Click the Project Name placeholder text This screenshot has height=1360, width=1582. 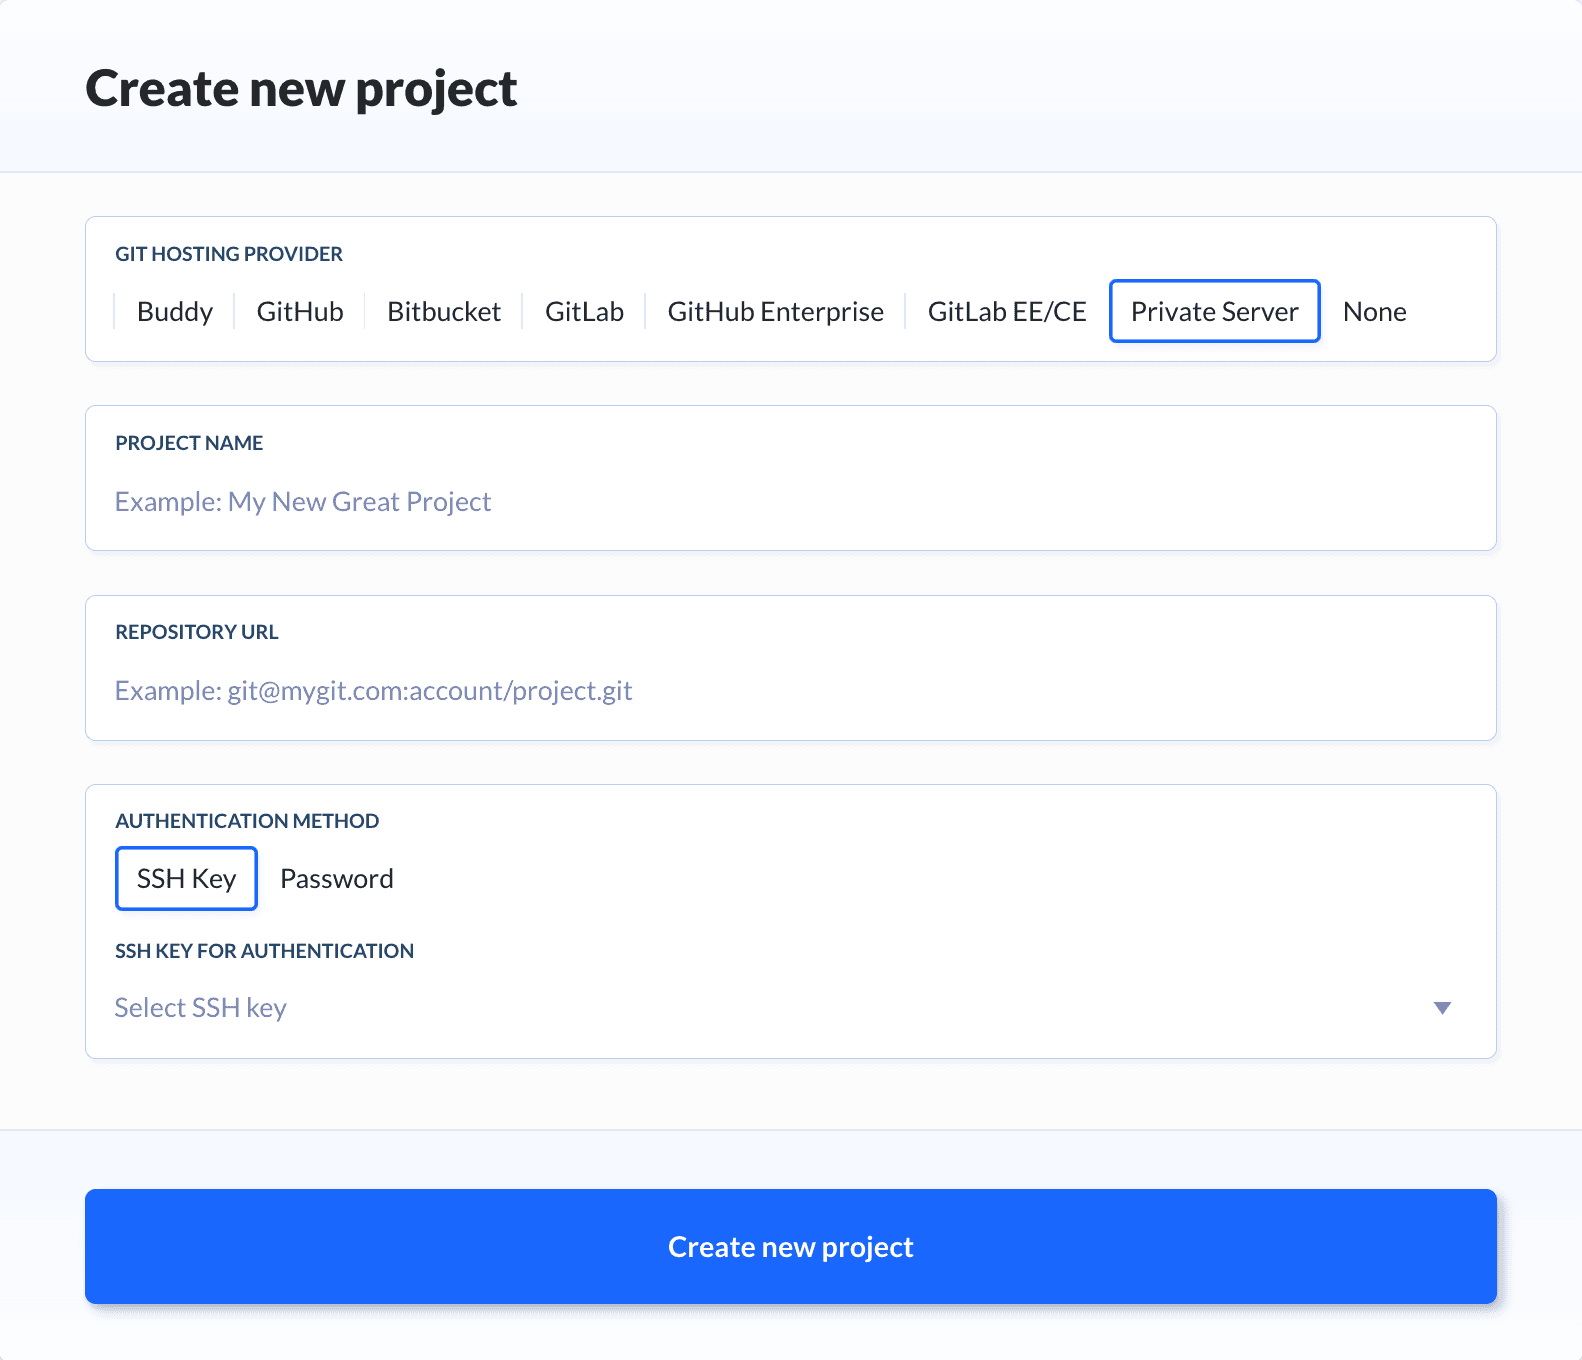point(303,501)
